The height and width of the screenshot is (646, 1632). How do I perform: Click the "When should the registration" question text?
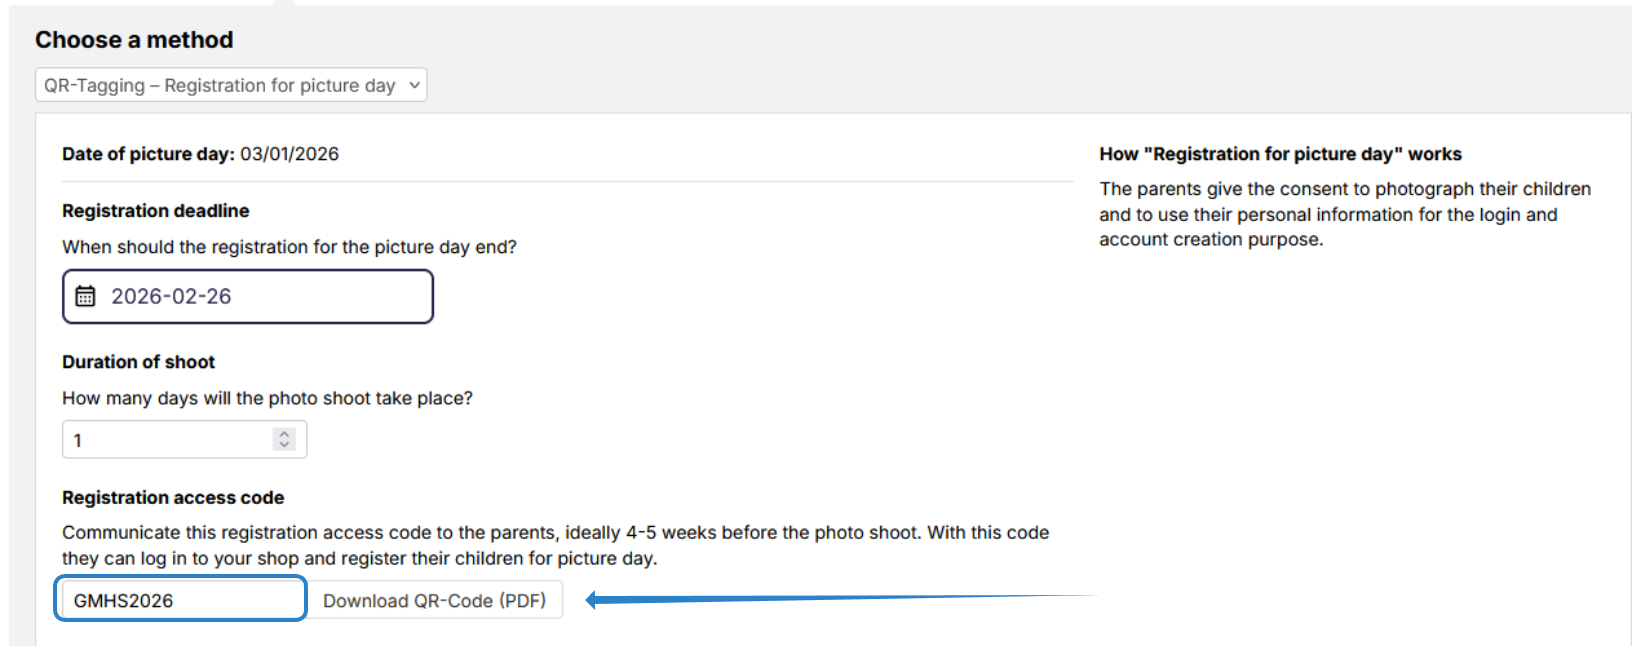click(x=289, y=247)
